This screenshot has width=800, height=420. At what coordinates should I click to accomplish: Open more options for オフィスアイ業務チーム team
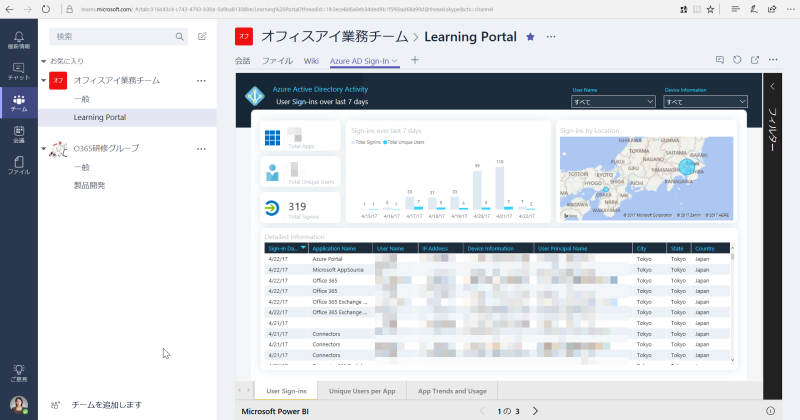[x=202, y=81]
